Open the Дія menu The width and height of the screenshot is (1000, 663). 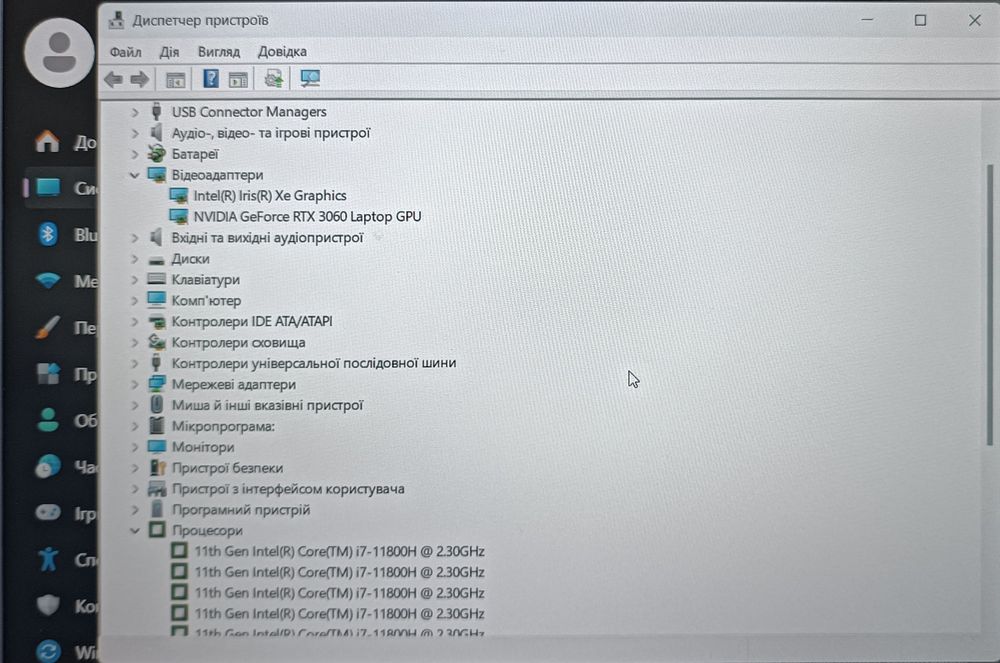[170, 52]
